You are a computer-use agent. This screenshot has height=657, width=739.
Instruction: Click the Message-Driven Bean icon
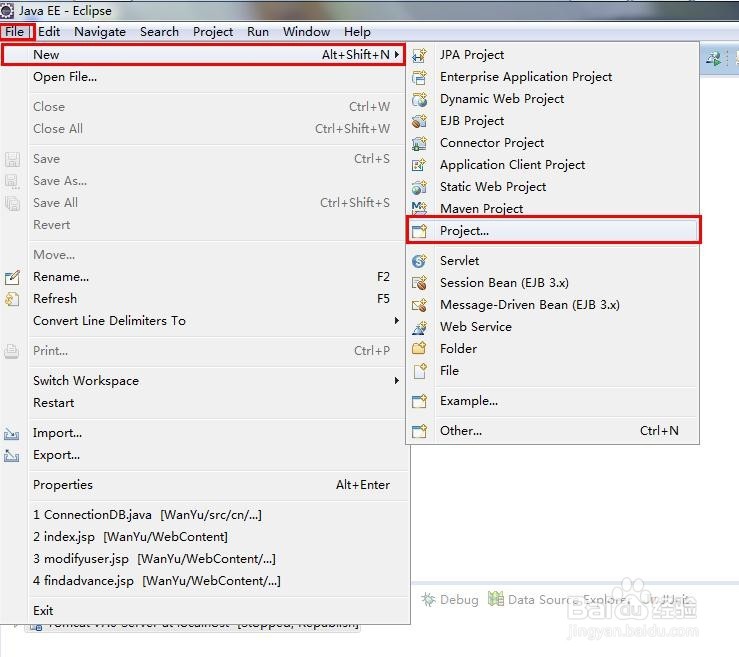419,305
